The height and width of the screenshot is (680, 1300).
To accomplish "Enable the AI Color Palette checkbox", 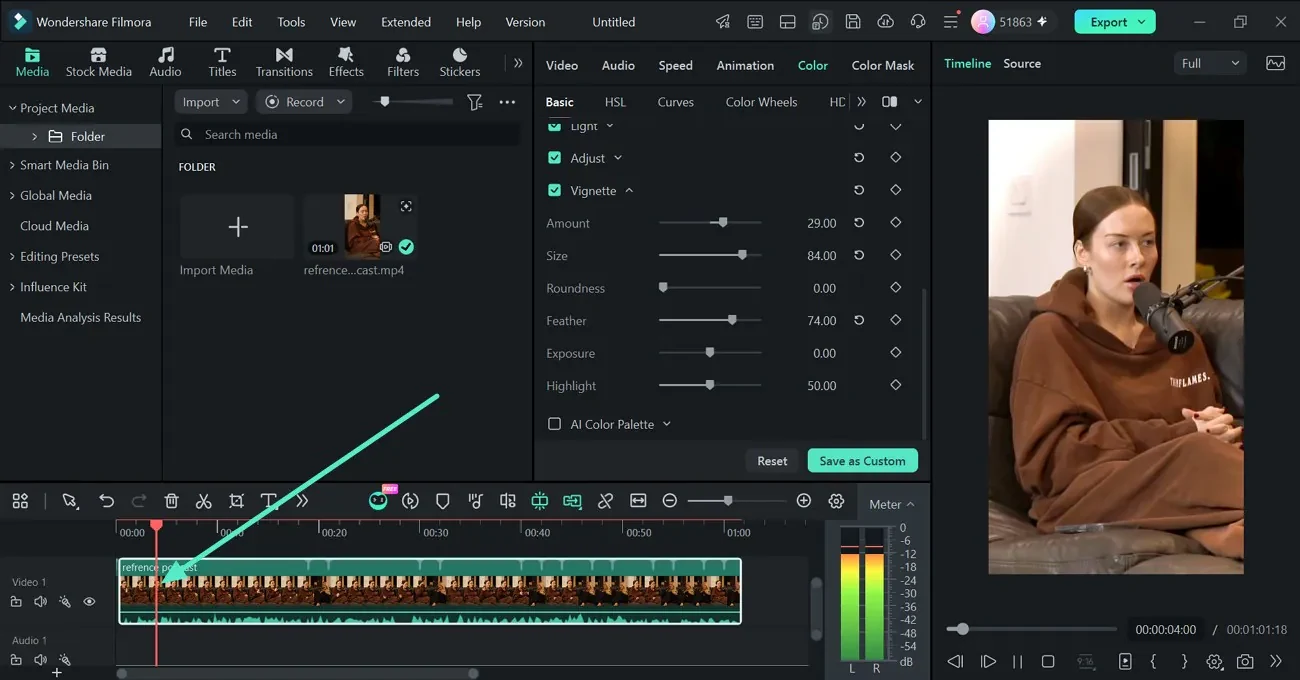I will [555, 424].
